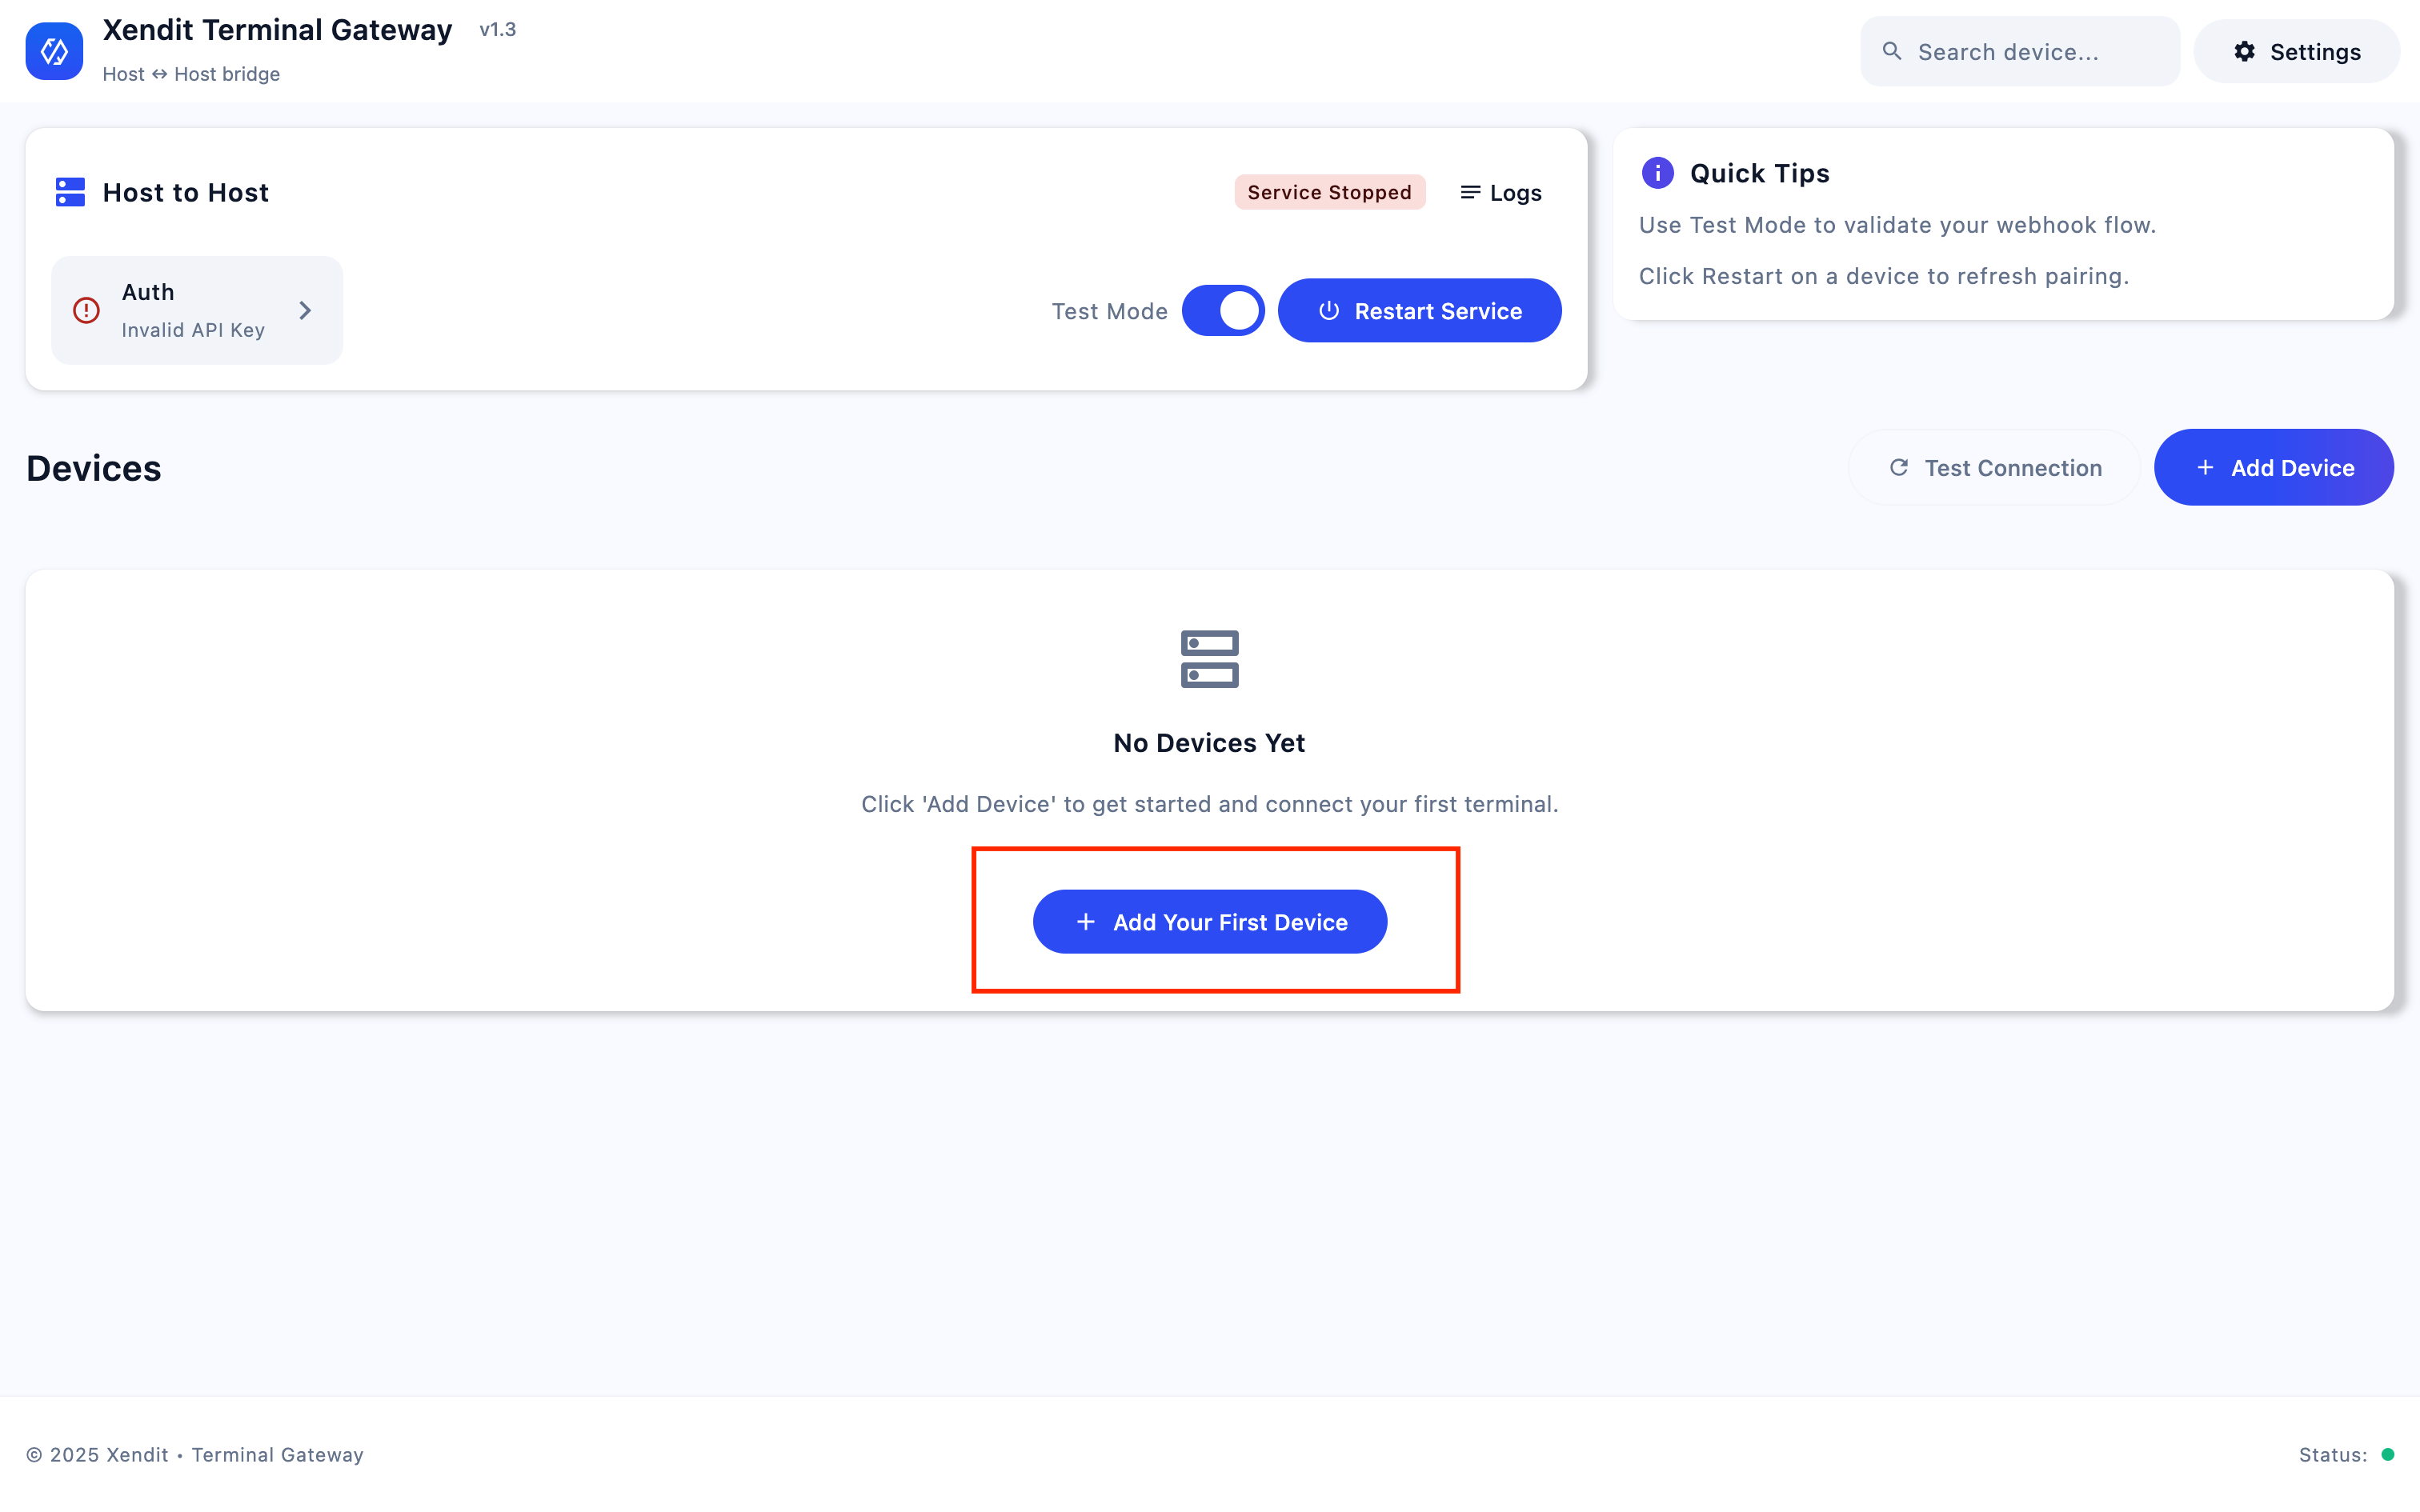Click the Service Stopped status badge
The image size is (2420, 1512).
pyautogui.click(x=1329, y=192)
